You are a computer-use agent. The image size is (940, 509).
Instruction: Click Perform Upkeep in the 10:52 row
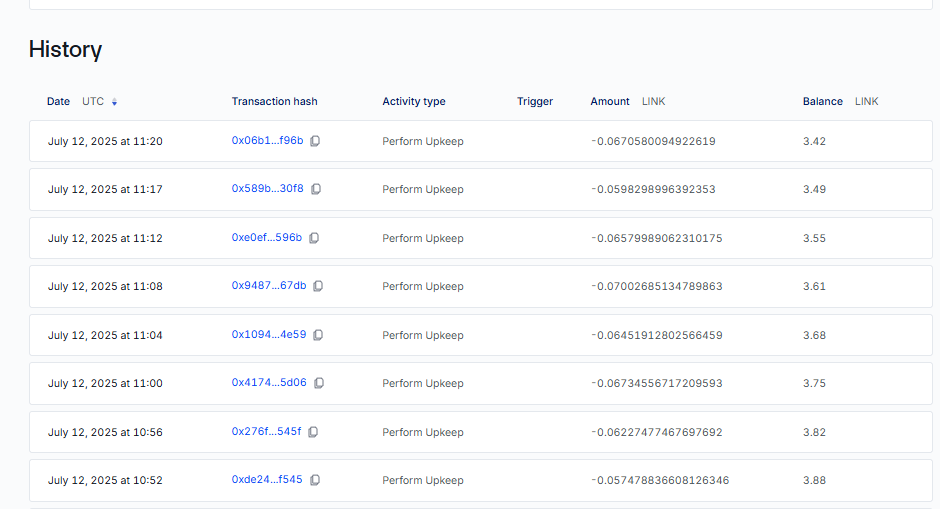(x=423, y=480)
